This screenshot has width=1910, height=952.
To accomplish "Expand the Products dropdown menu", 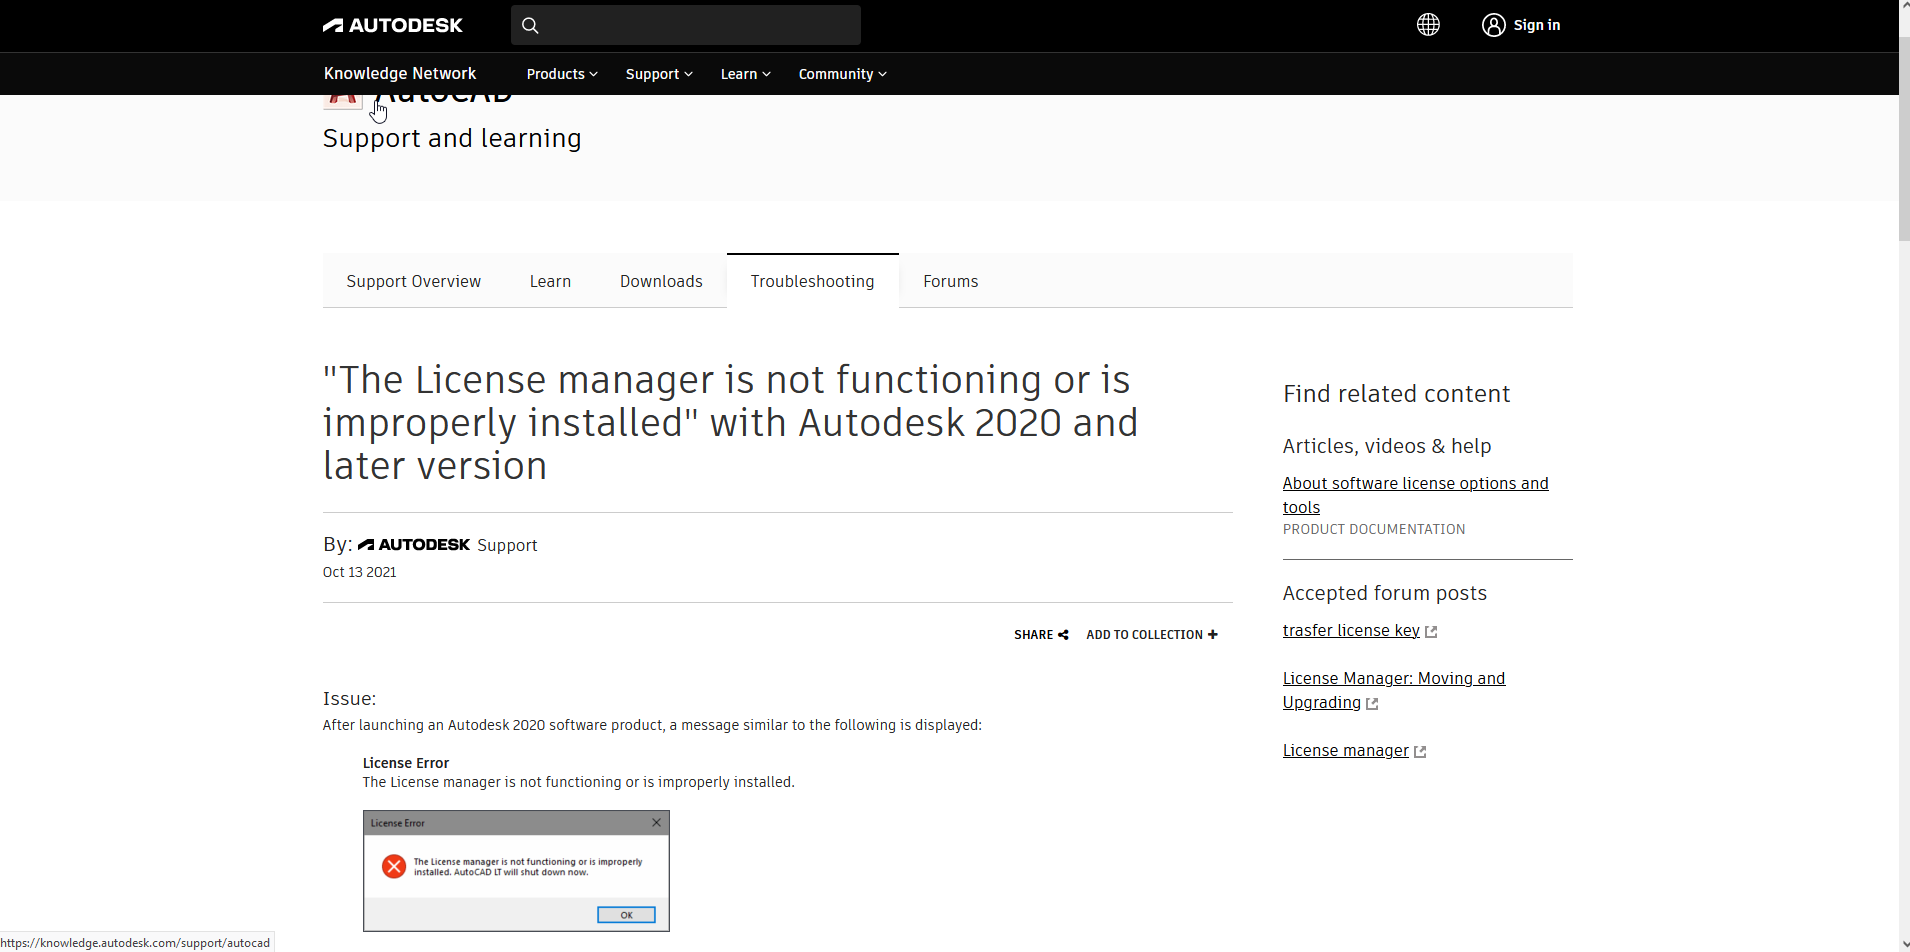I will point(562,74).
